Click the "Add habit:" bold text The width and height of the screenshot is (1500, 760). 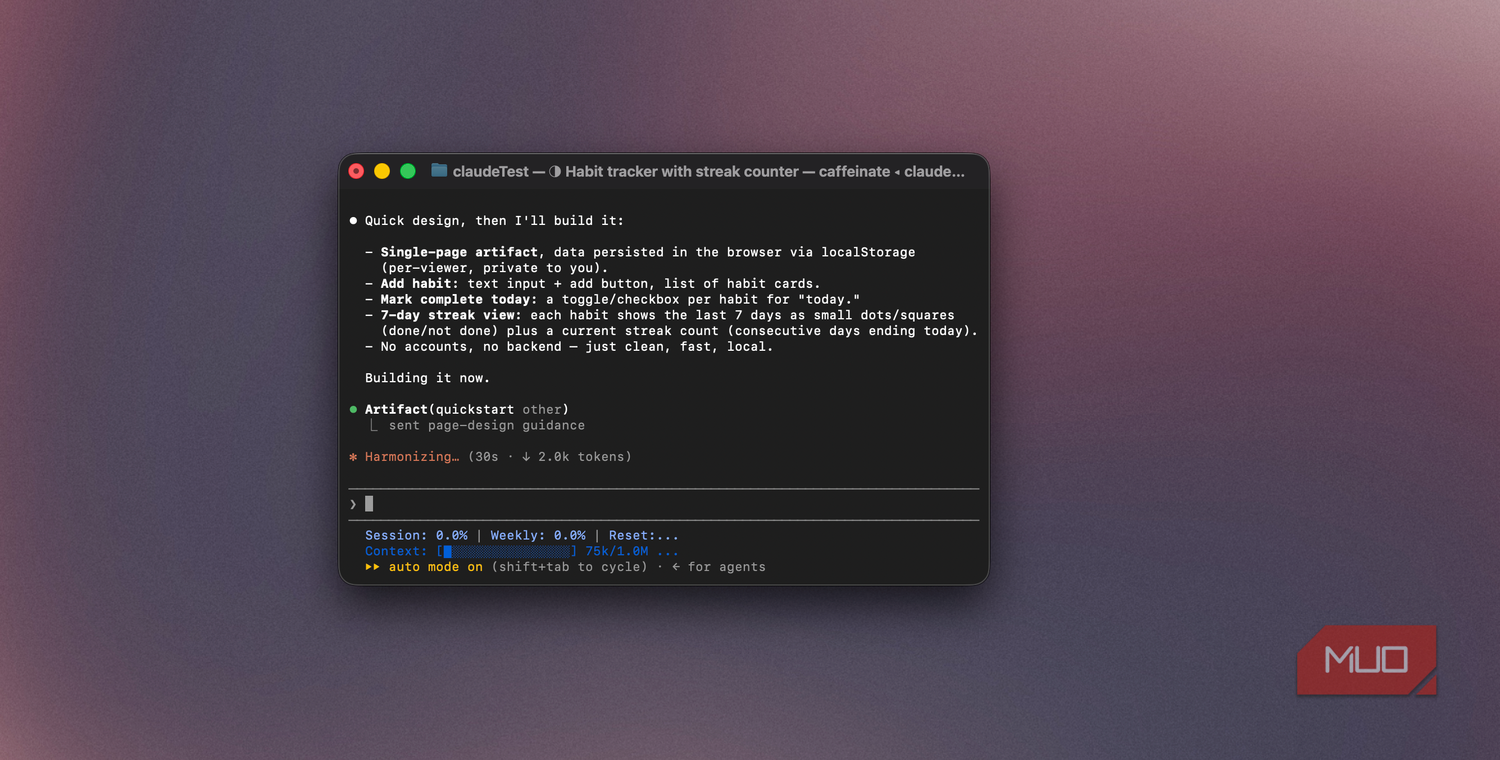[x=419, y=284]
